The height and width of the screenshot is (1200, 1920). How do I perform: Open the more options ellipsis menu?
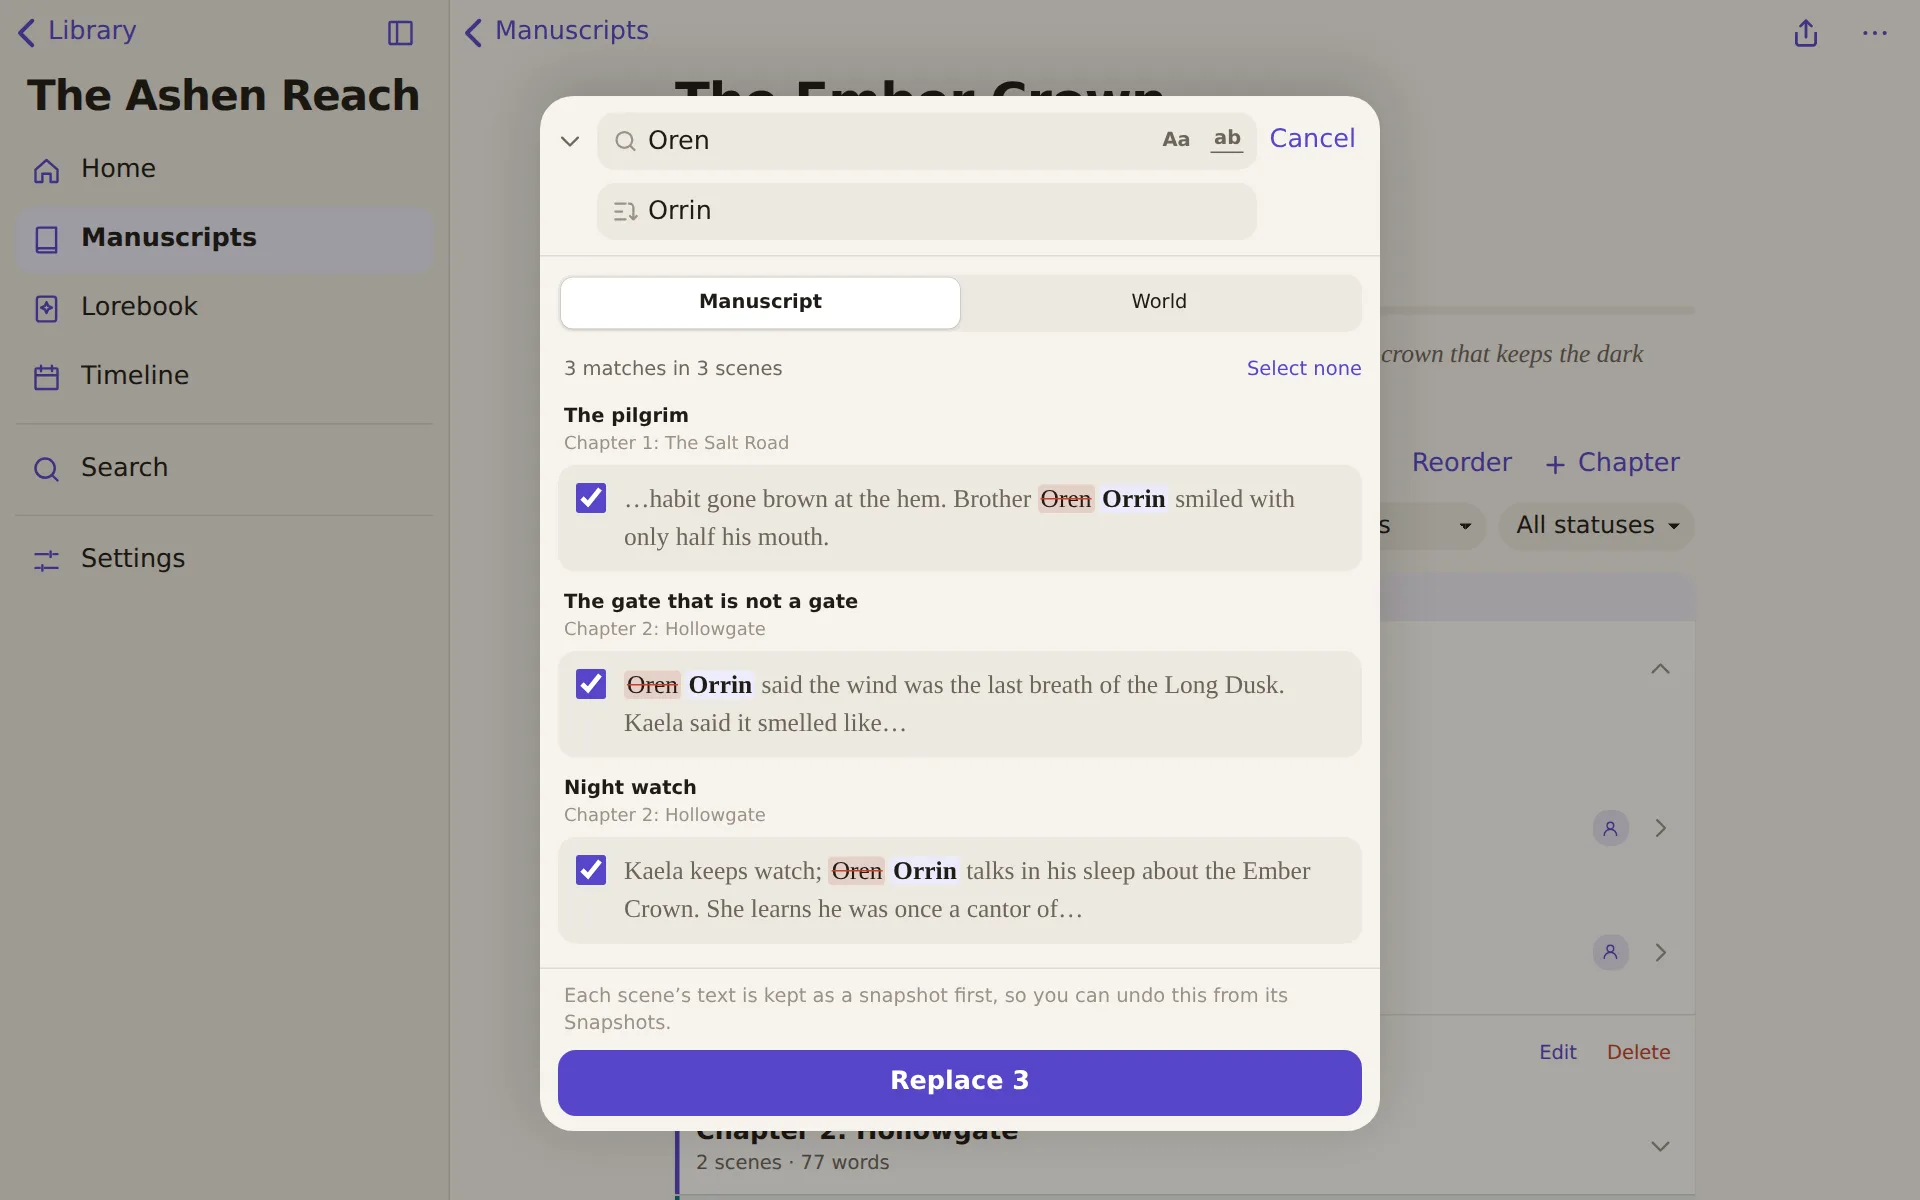coord(1875,33)
